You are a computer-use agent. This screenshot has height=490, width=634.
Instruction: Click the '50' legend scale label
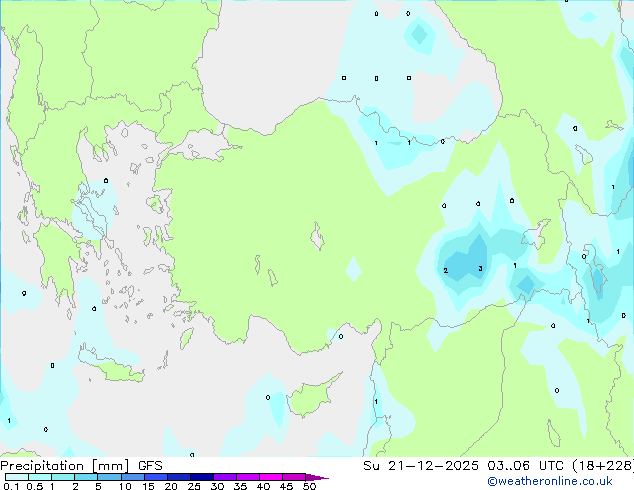pyautogui.click(x=309, y=486)
